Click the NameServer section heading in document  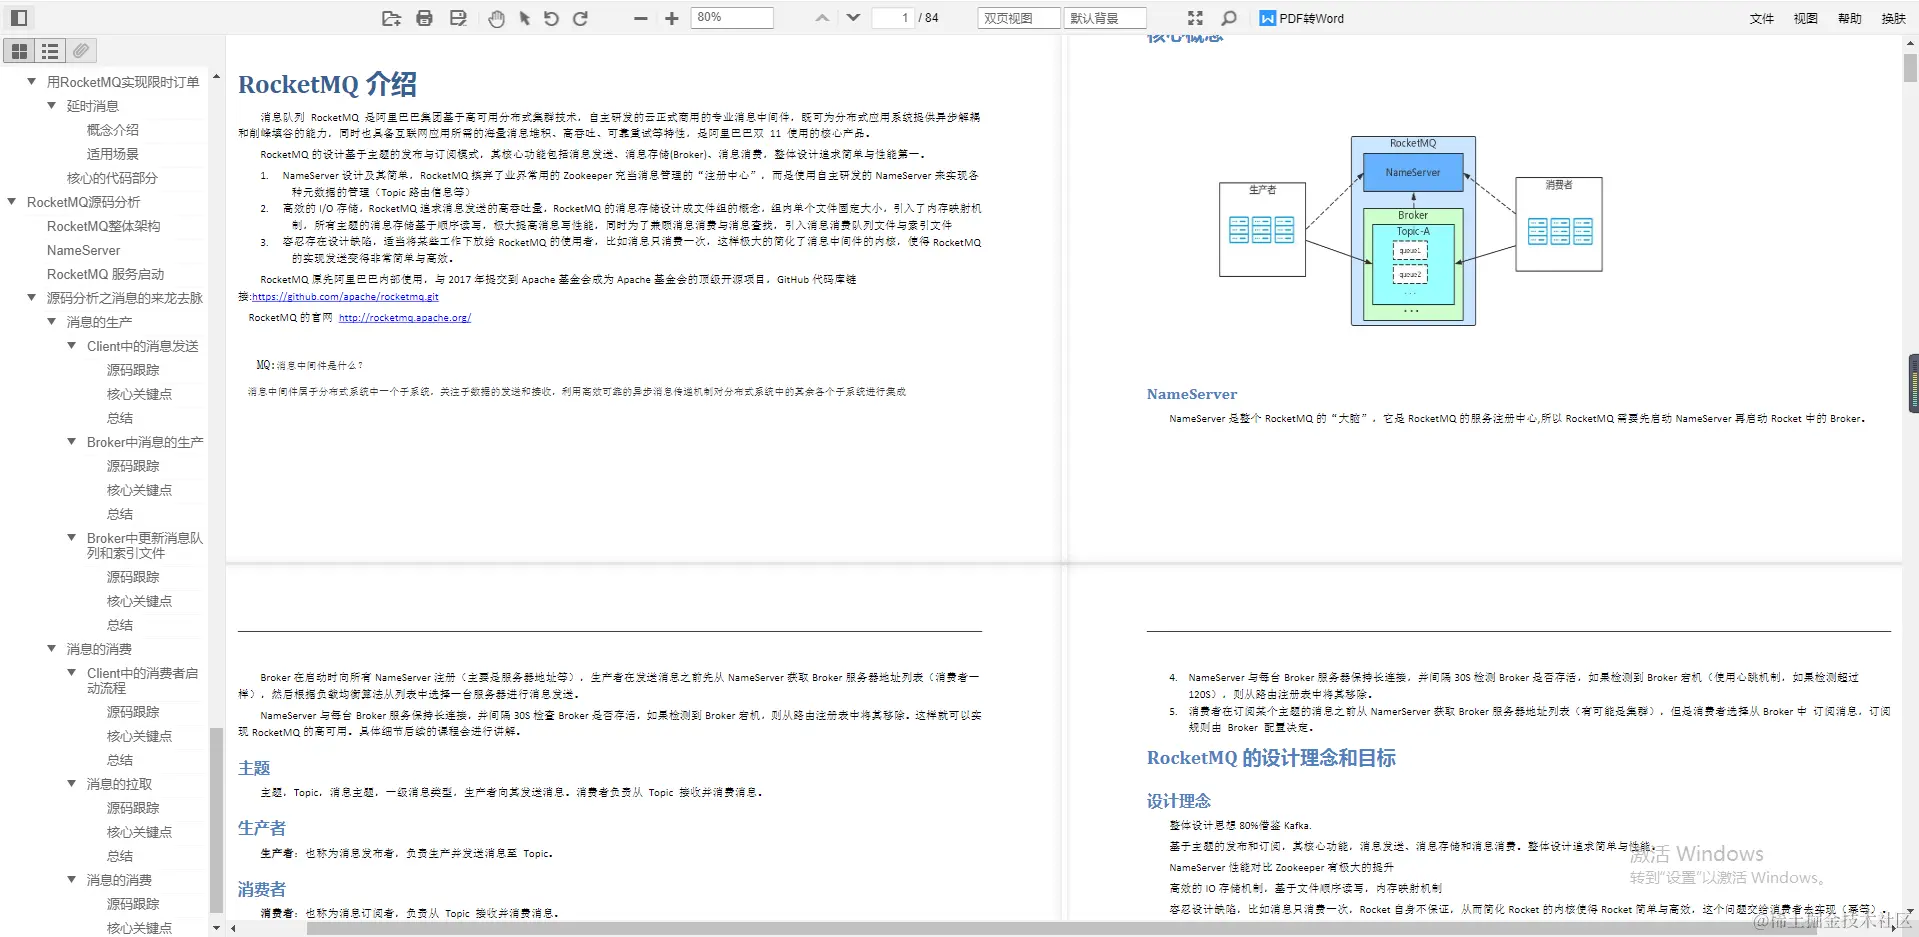(1192, 394)
